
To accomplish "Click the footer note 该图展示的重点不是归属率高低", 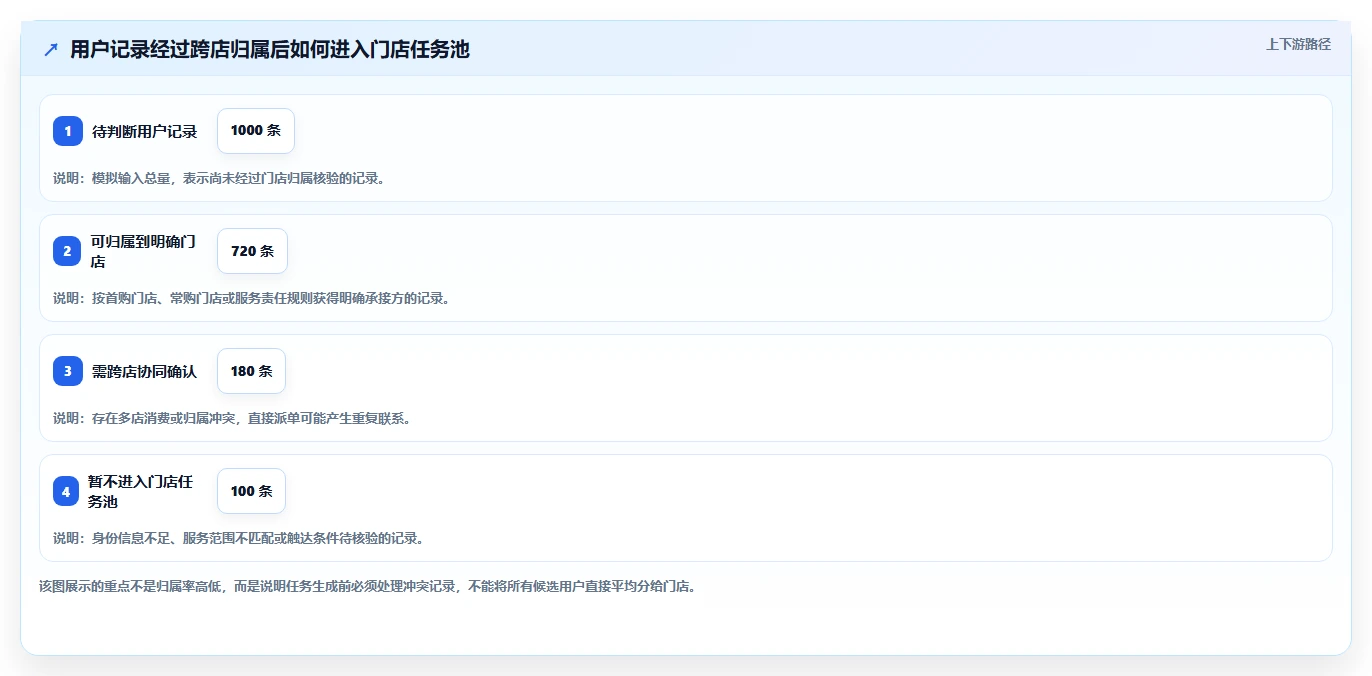I will tap(367, 586).
